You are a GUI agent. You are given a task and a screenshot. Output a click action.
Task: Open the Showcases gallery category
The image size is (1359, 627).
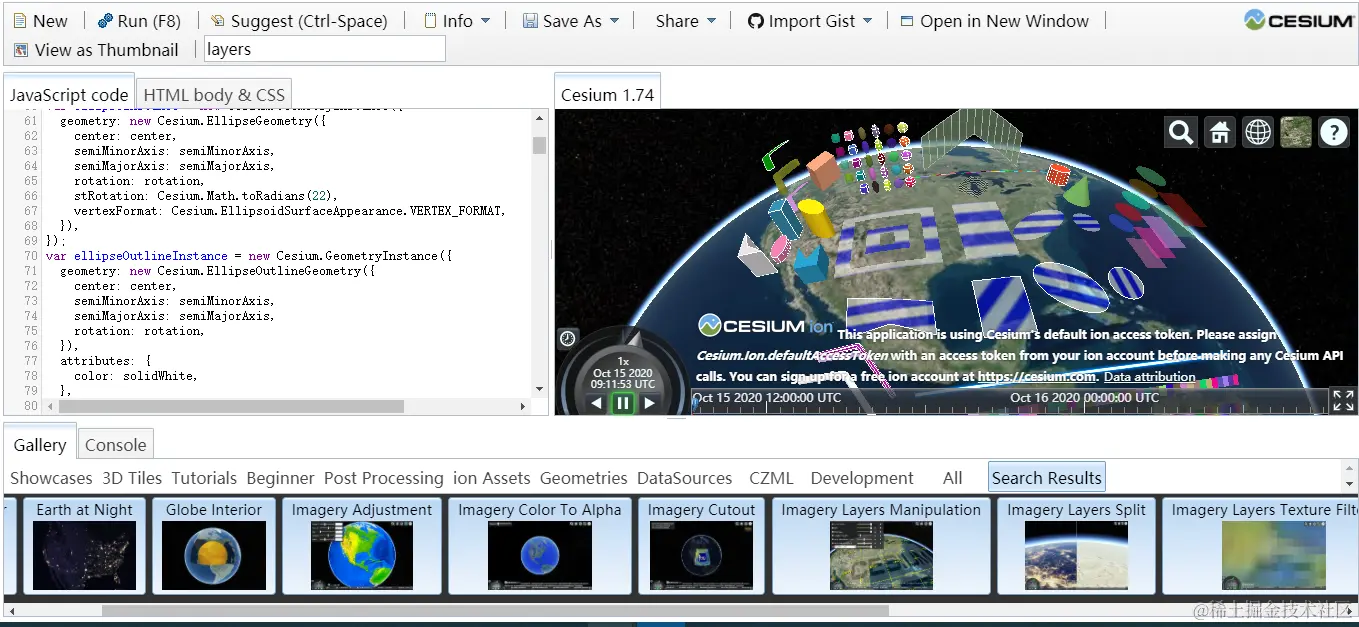coord(51,478)
